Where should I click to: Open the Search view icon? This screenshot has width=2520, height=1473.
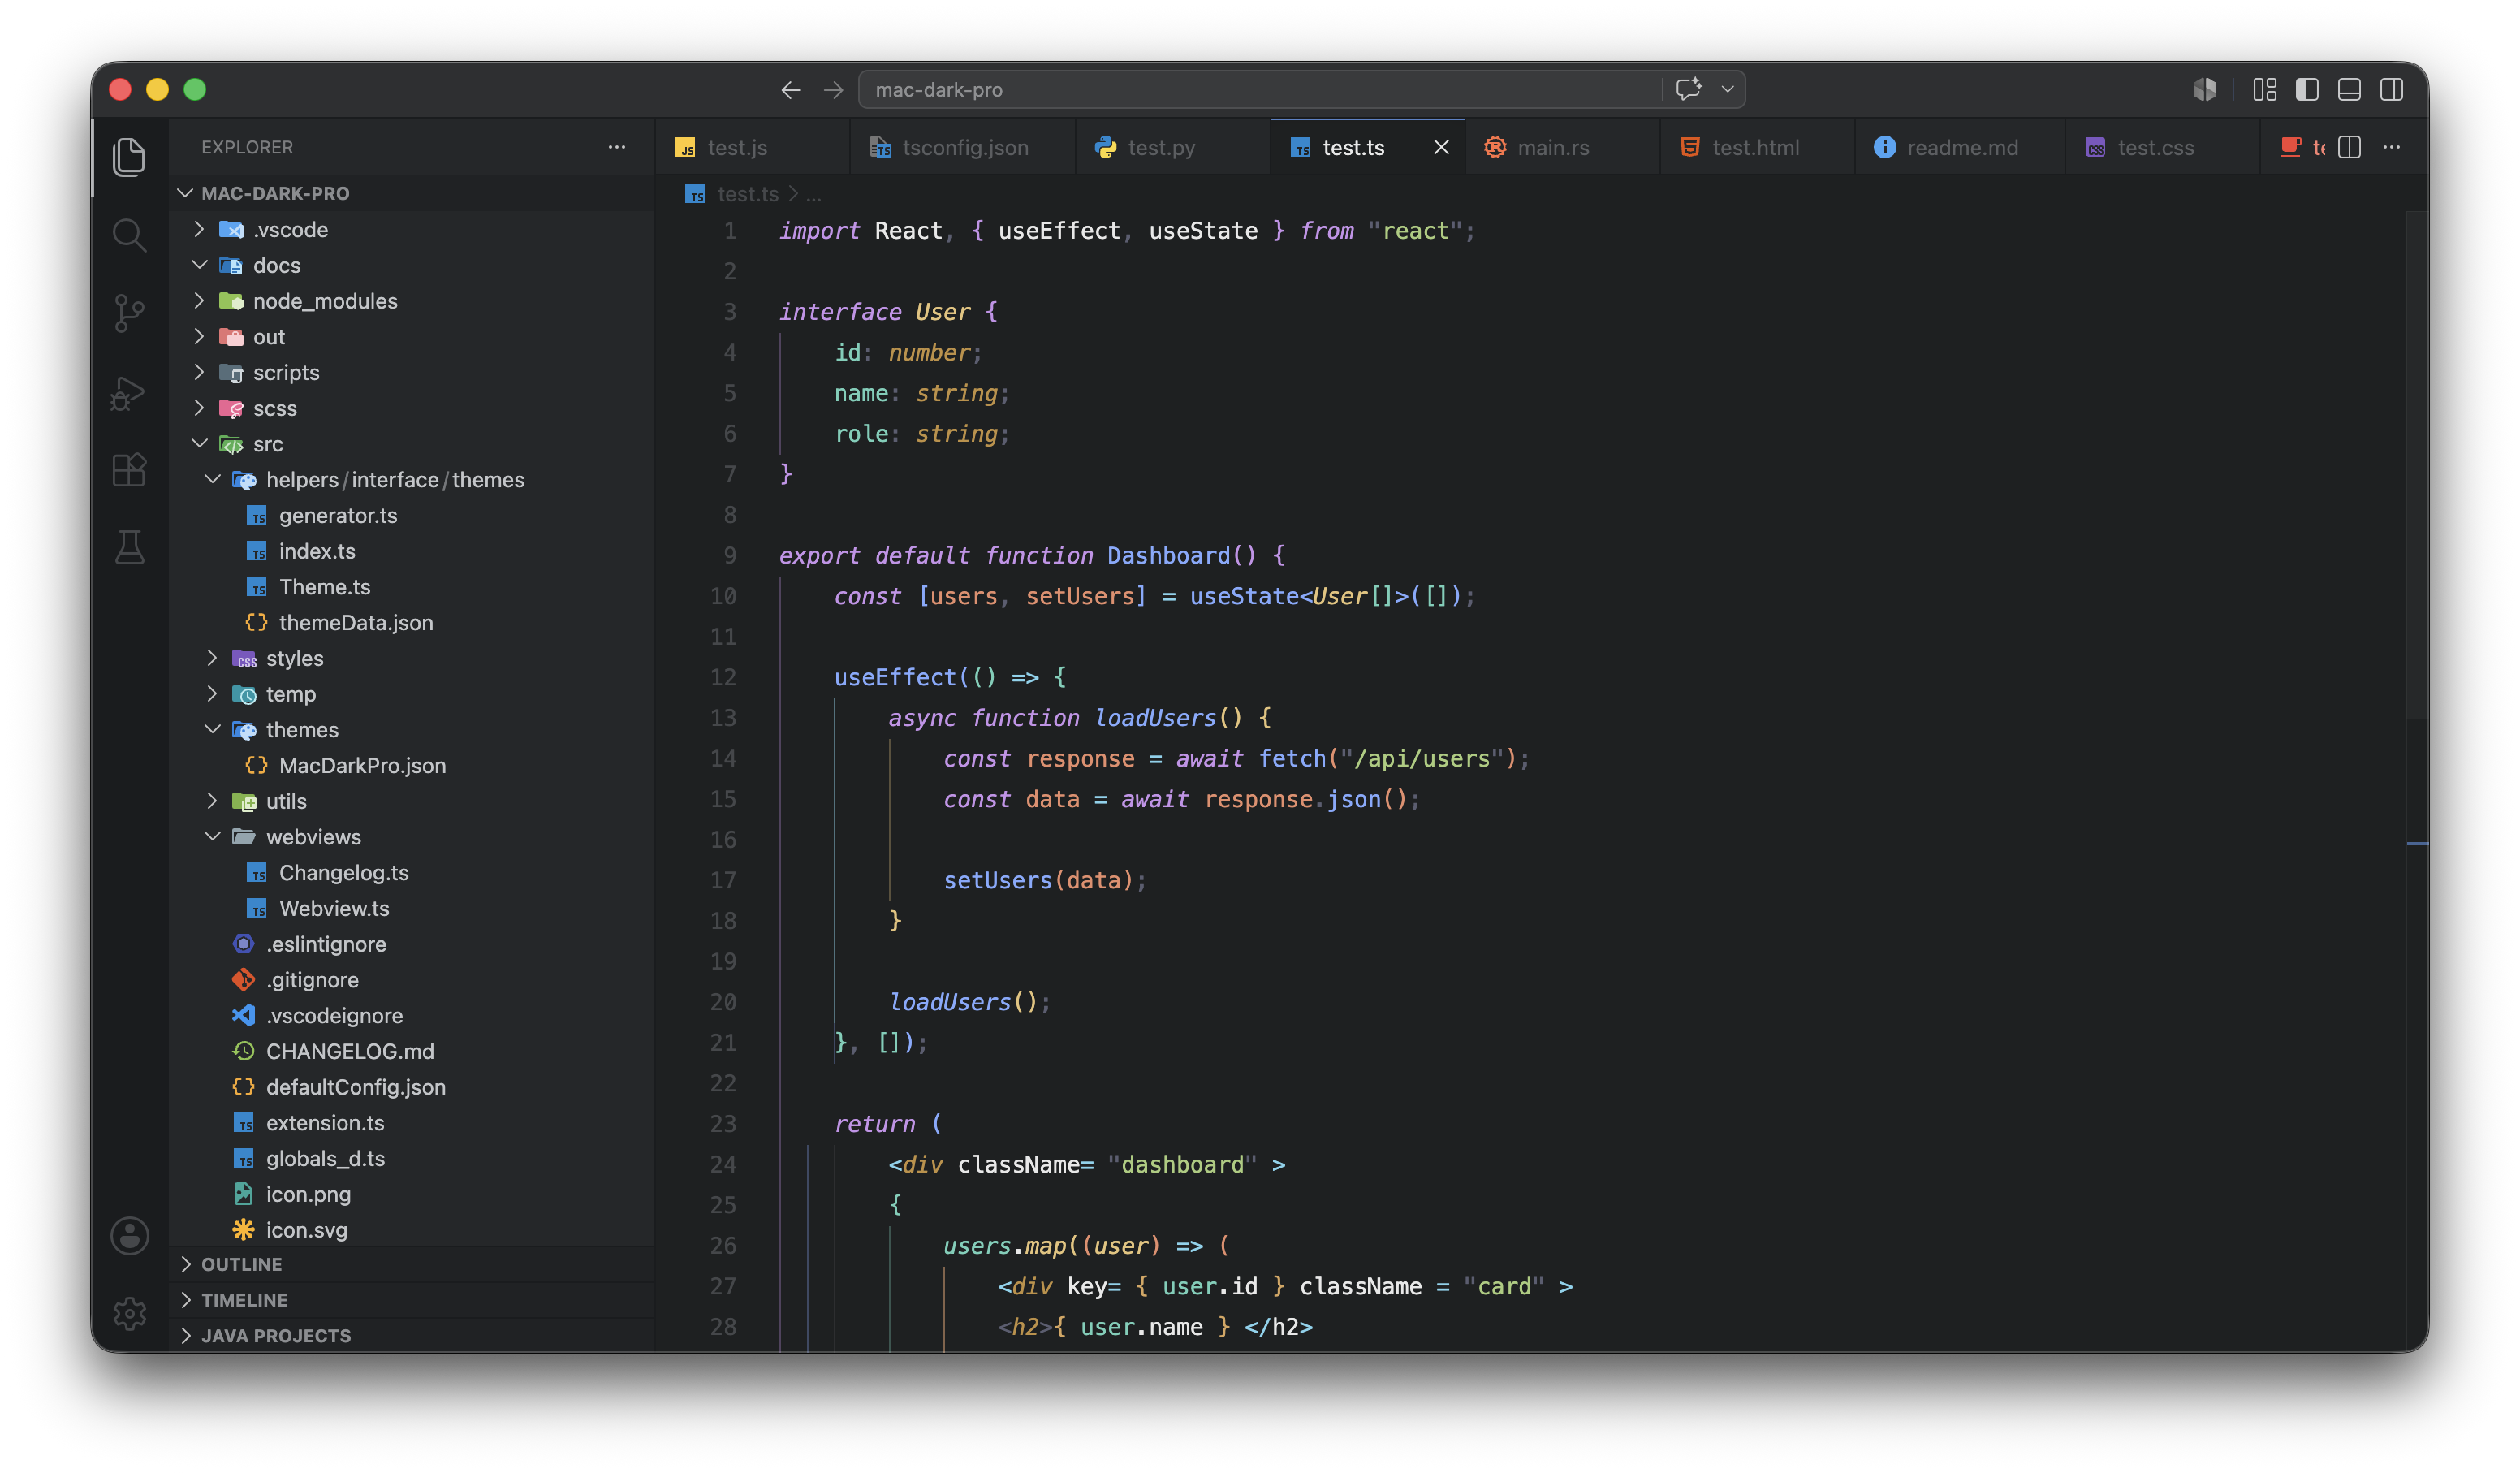coord(129,235)
